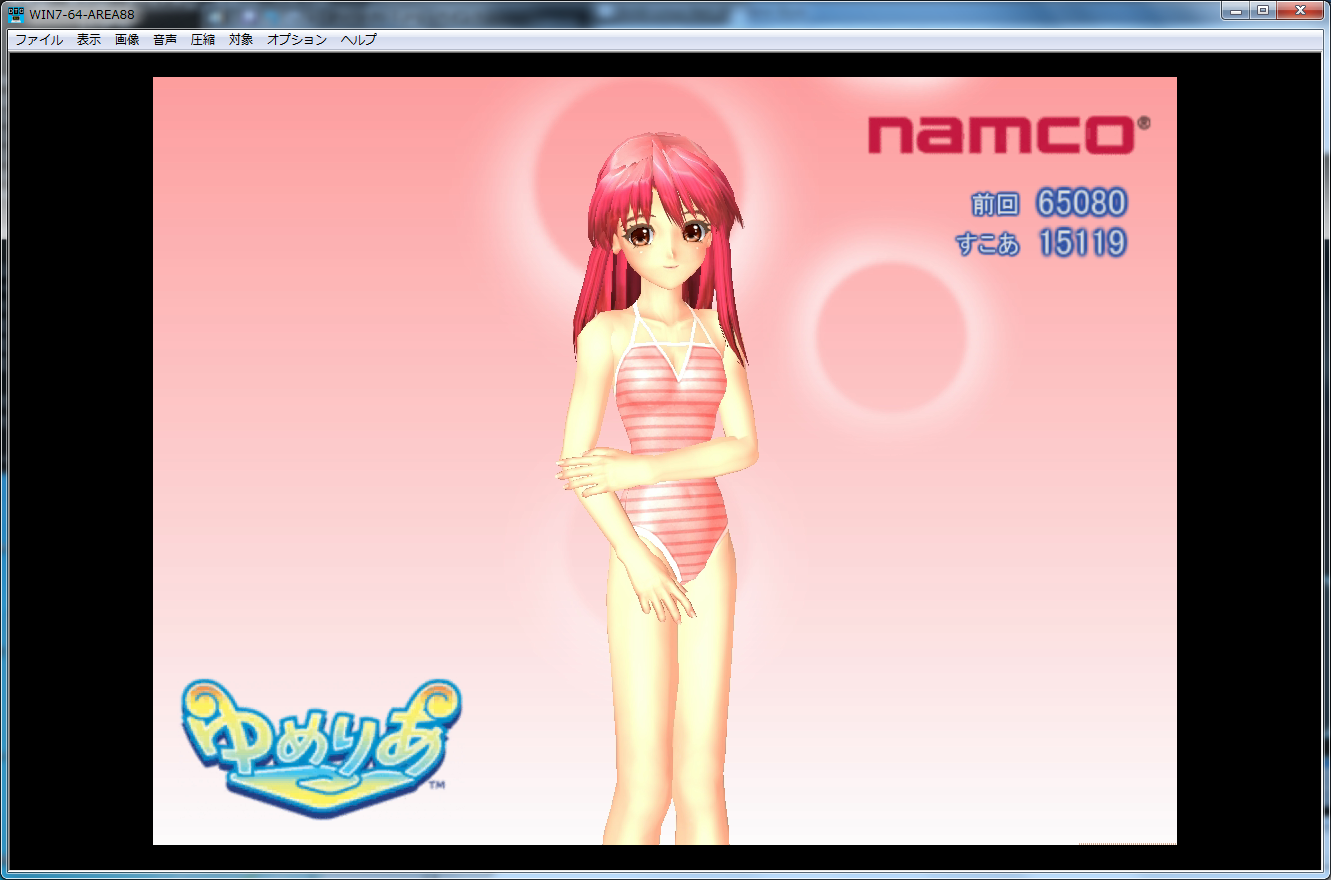
Task: Click the namco logo
Action: coord(1009,135)
